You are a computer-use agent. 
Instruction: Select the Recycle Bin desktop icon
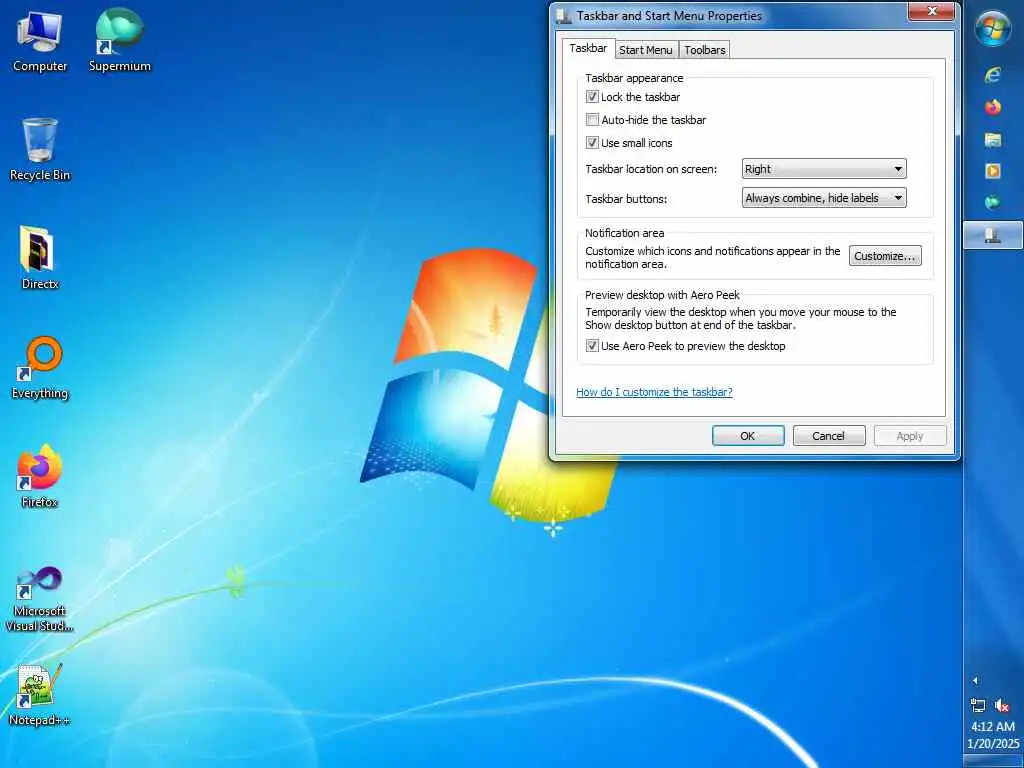tap(40, 149)
